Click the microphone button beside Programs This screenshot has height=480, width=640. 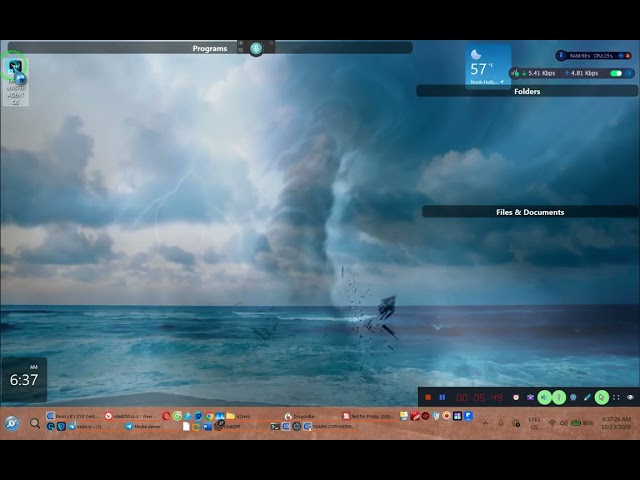tap(256, 49)
